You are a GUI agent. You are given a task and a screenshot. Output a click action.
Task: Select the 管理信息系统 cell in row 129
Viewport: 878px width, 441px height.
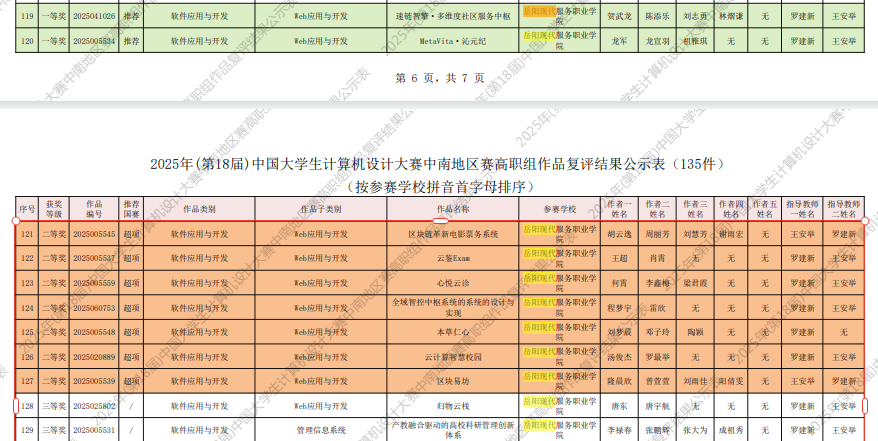click(x=321, y=430)
